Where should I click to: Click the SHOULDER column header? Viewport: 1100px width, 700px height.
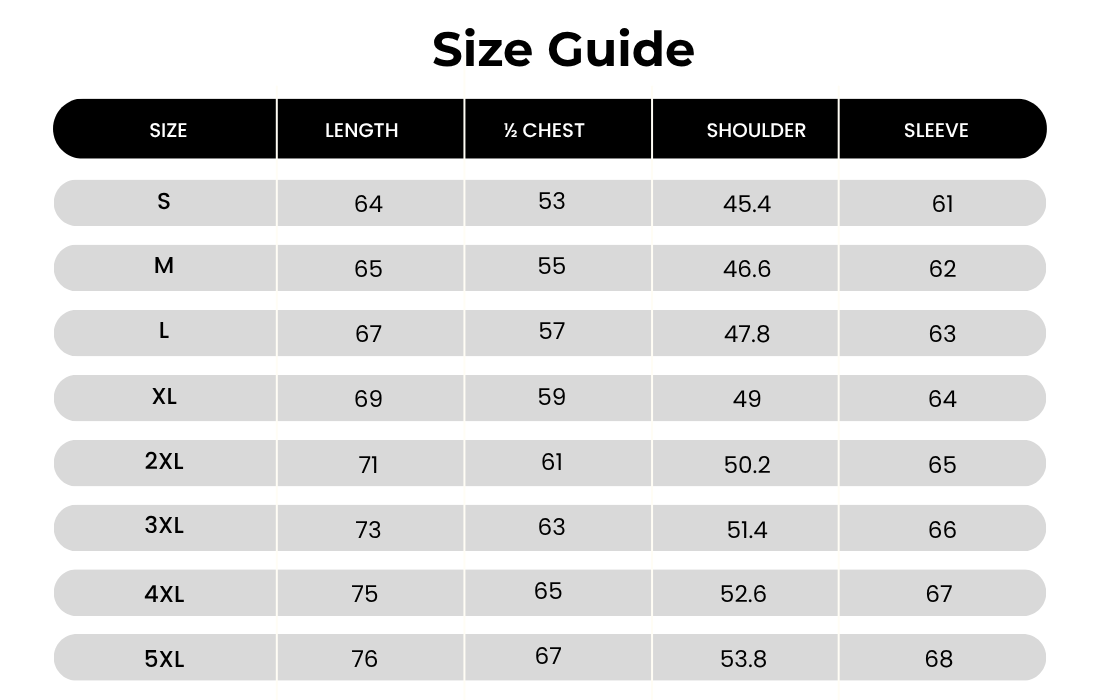(x=755, y=130)
